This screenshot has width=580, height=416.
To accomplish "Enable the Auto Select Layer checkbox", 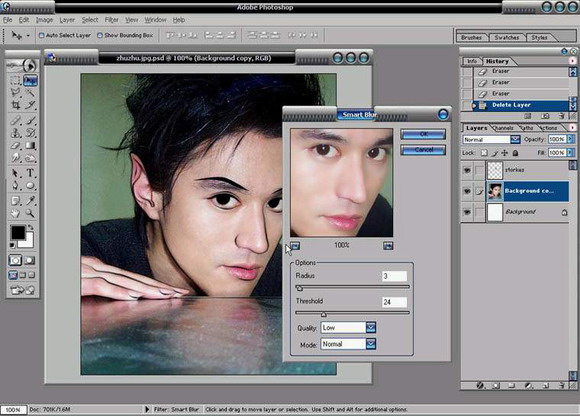I will pos(41,35).
